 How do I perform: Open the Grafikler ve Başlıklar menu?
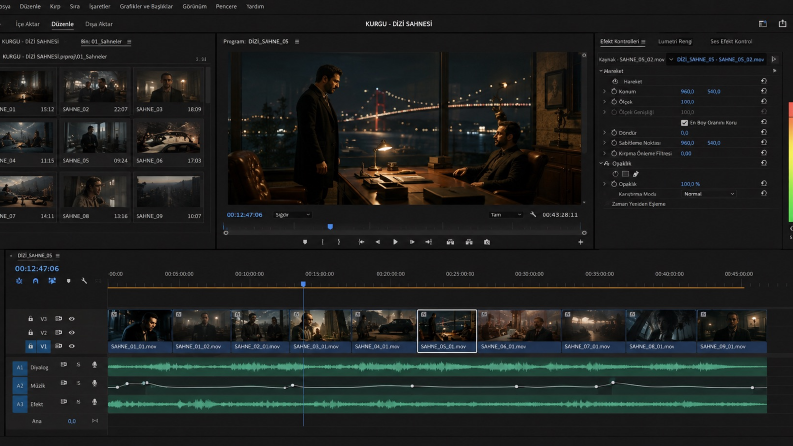(146, 7)
